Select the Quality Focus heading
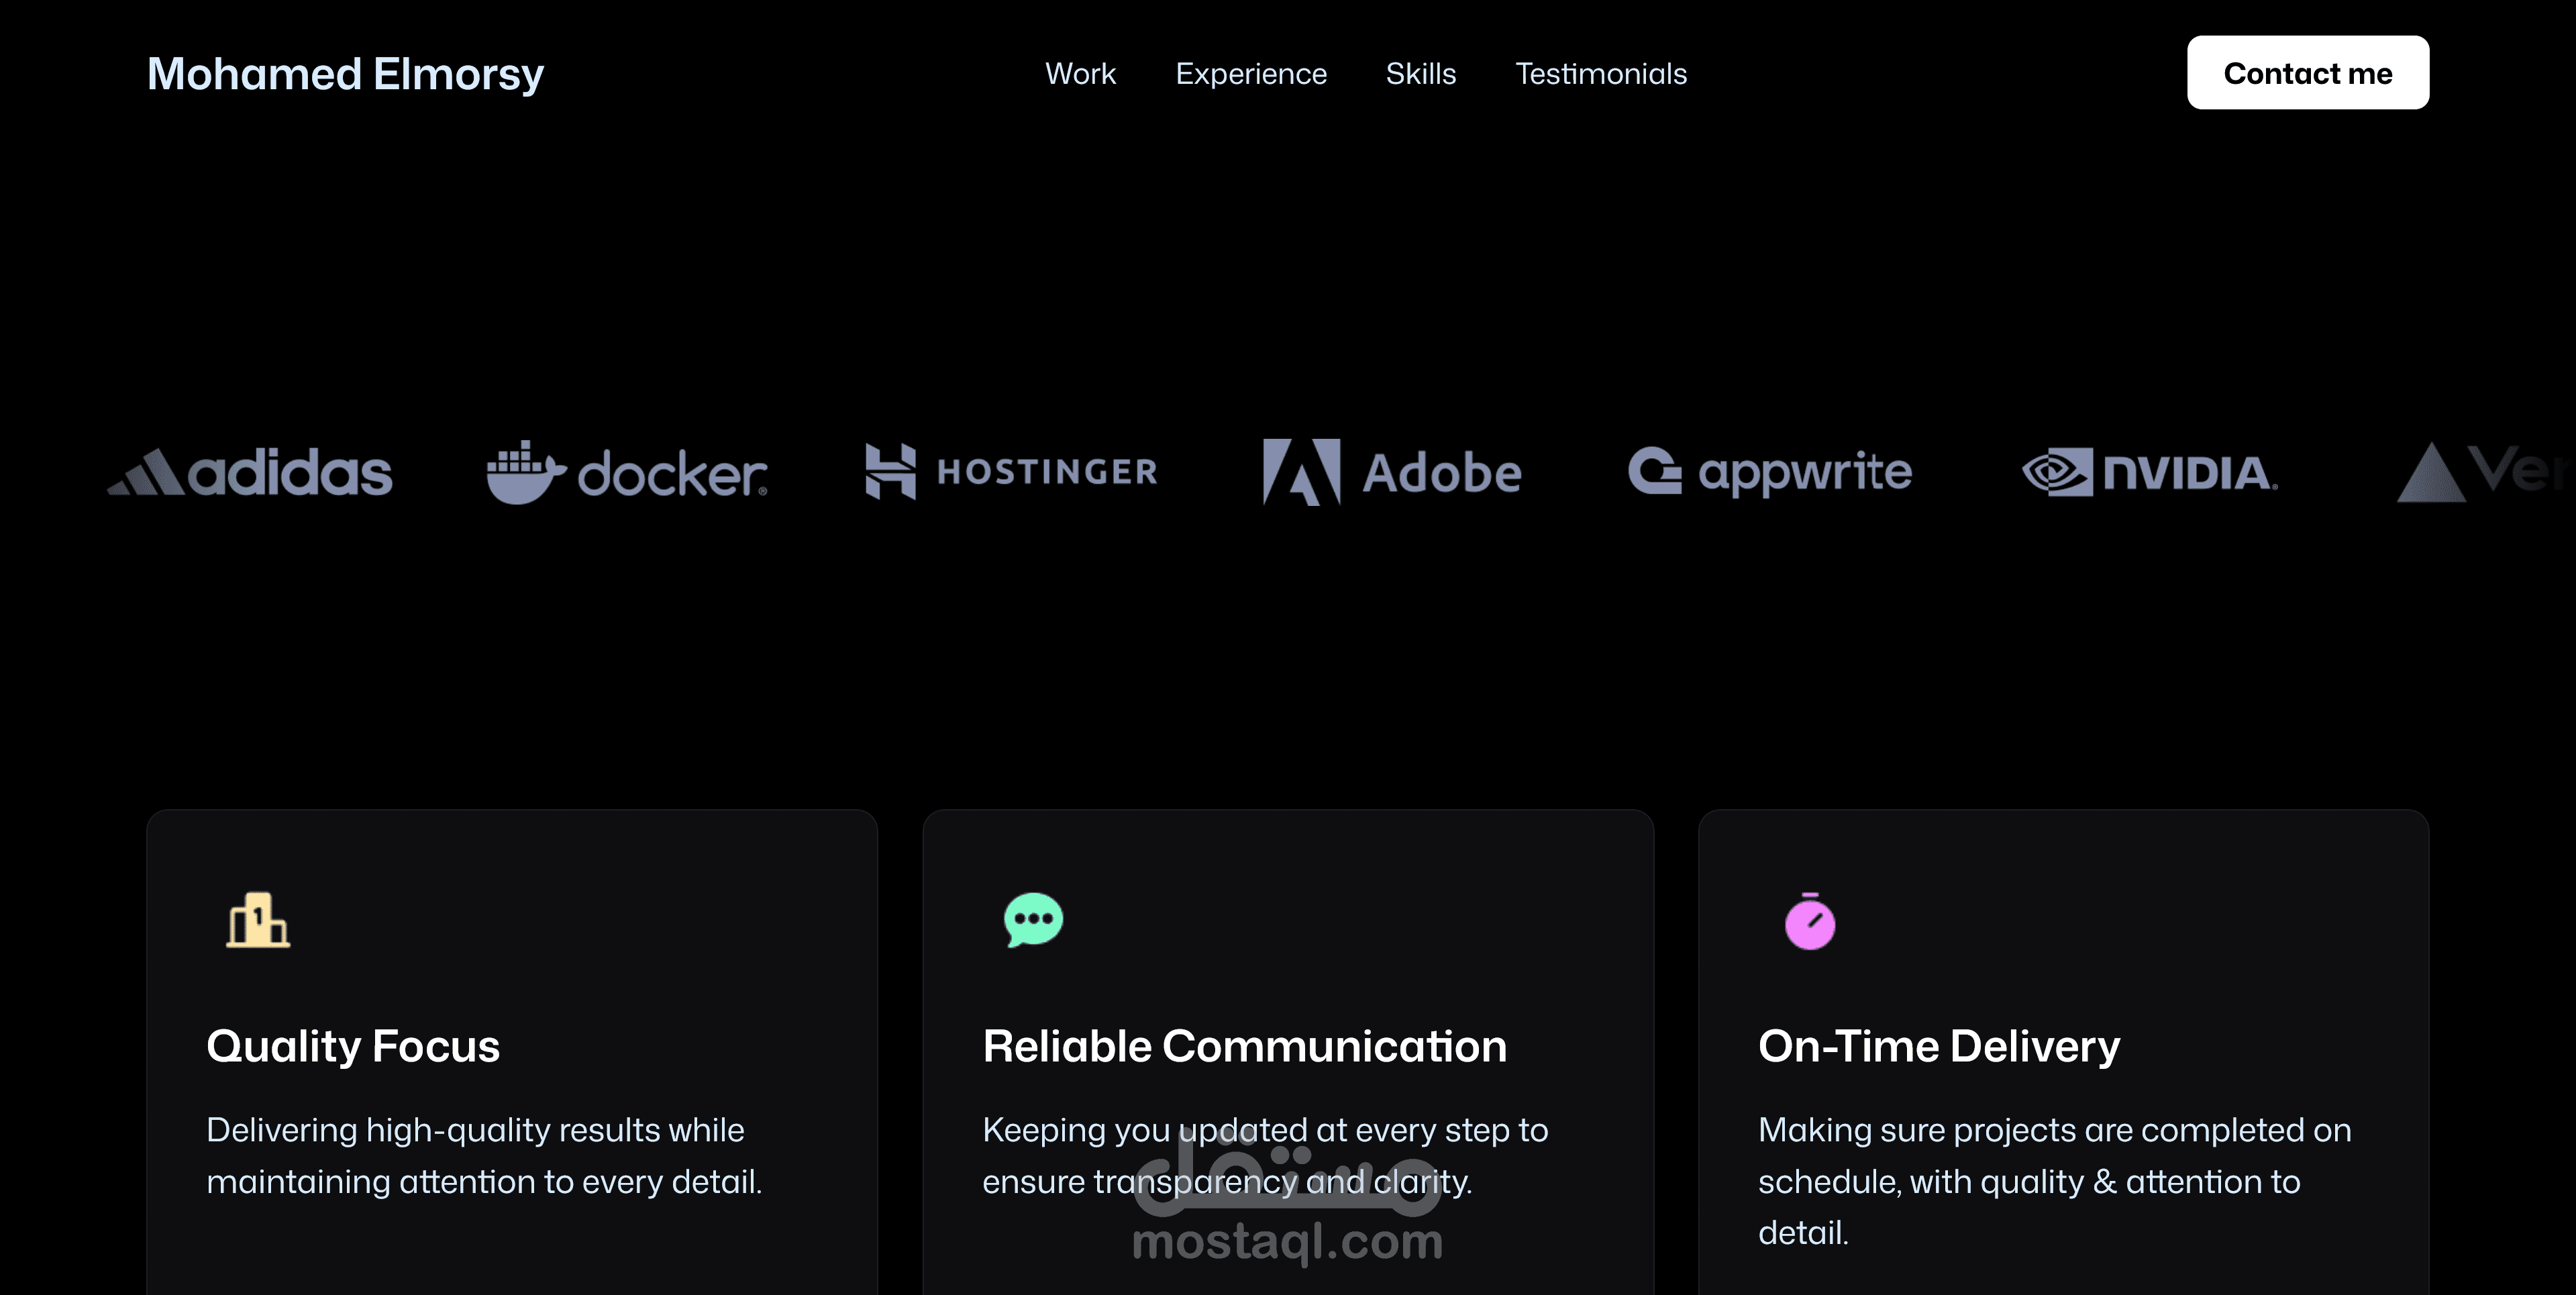The width and height of the screenshot is (2576, 1295). 353,1046
